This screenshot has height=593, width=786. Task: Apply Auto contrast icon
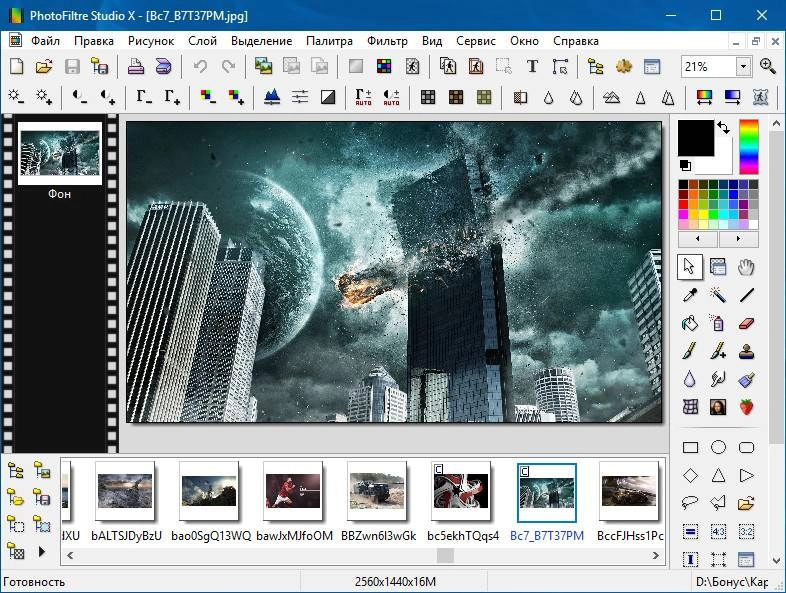[x=391, y=97]
